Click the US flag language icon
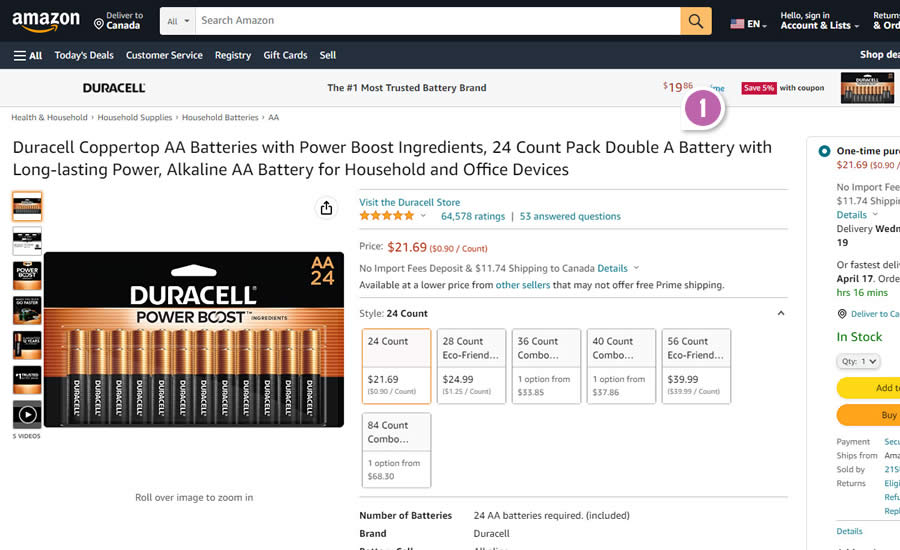This screenshot has height=550, width=900. point(737,23)
